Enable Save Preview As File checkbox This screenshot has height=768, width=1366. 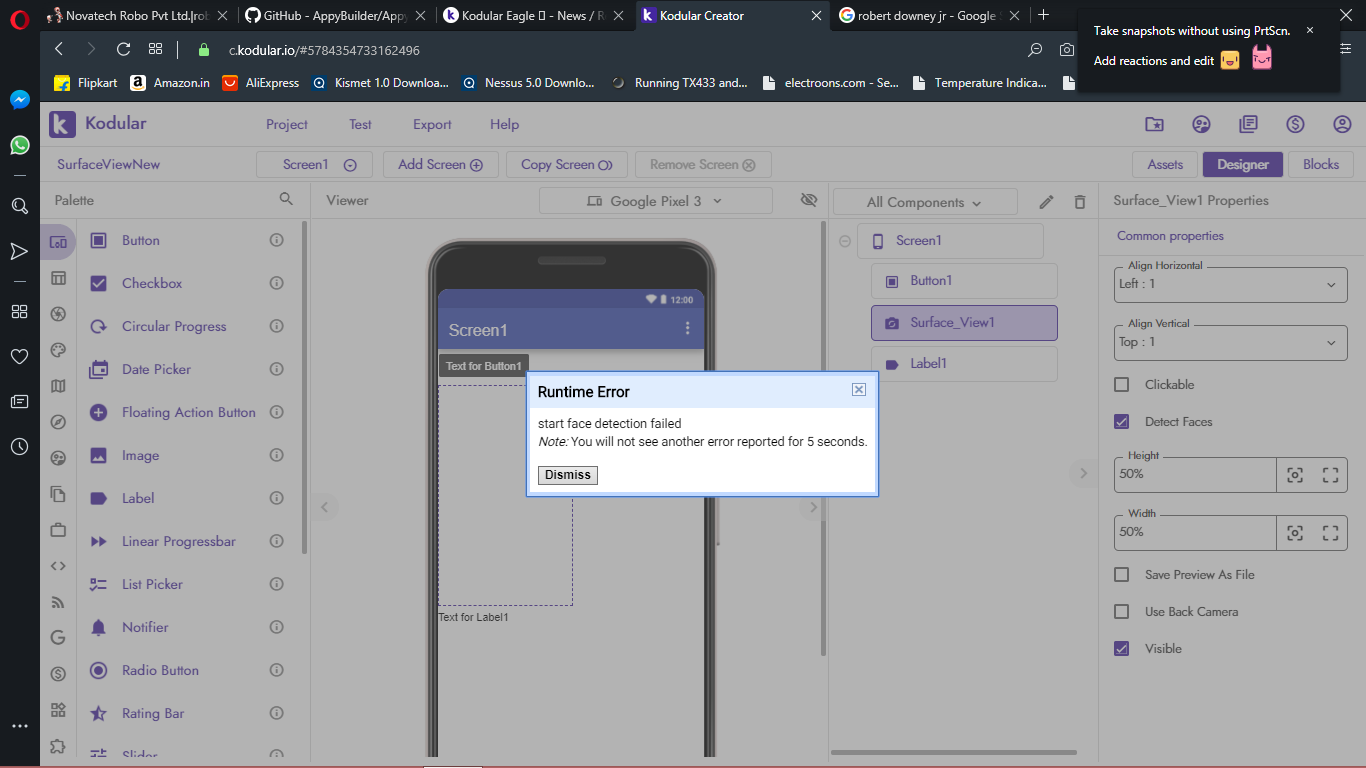click(1122, 574)
